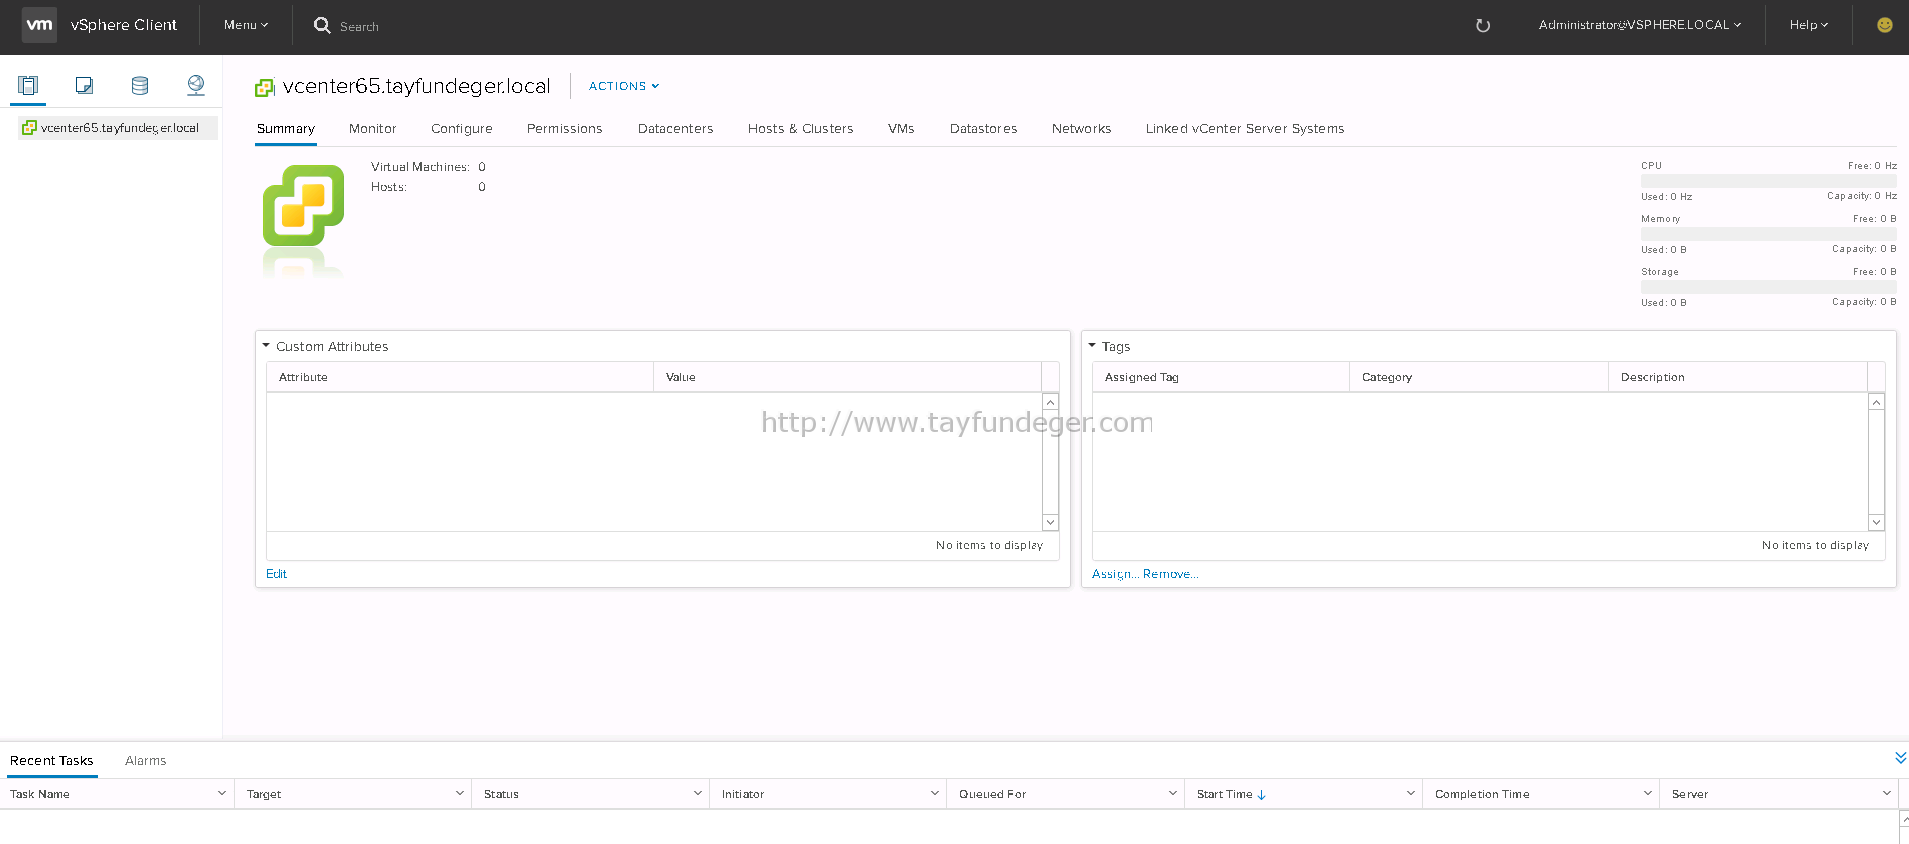Screen dimensions: 1909x844
Task: Switch to the Alarms tab
Action: [146, 760]
